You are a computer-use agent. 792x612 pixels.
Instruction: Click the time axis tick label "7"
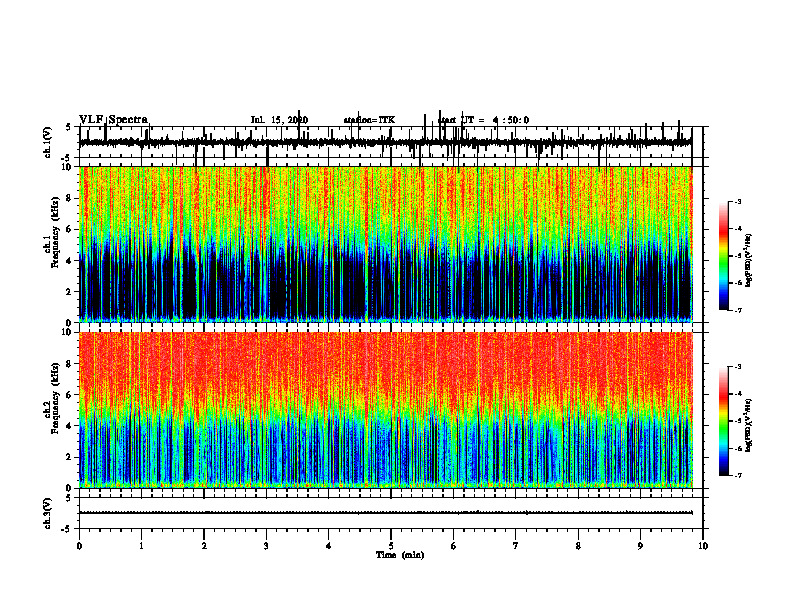click(x=516, y=546)
